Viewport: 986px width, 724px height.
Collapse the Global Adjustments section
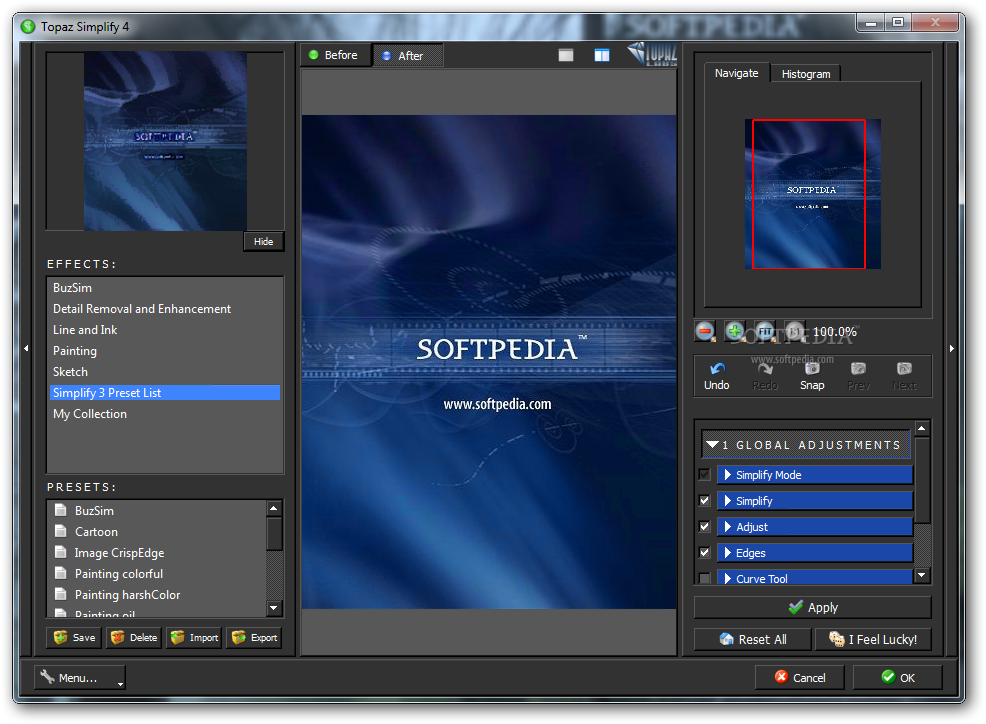711,445
